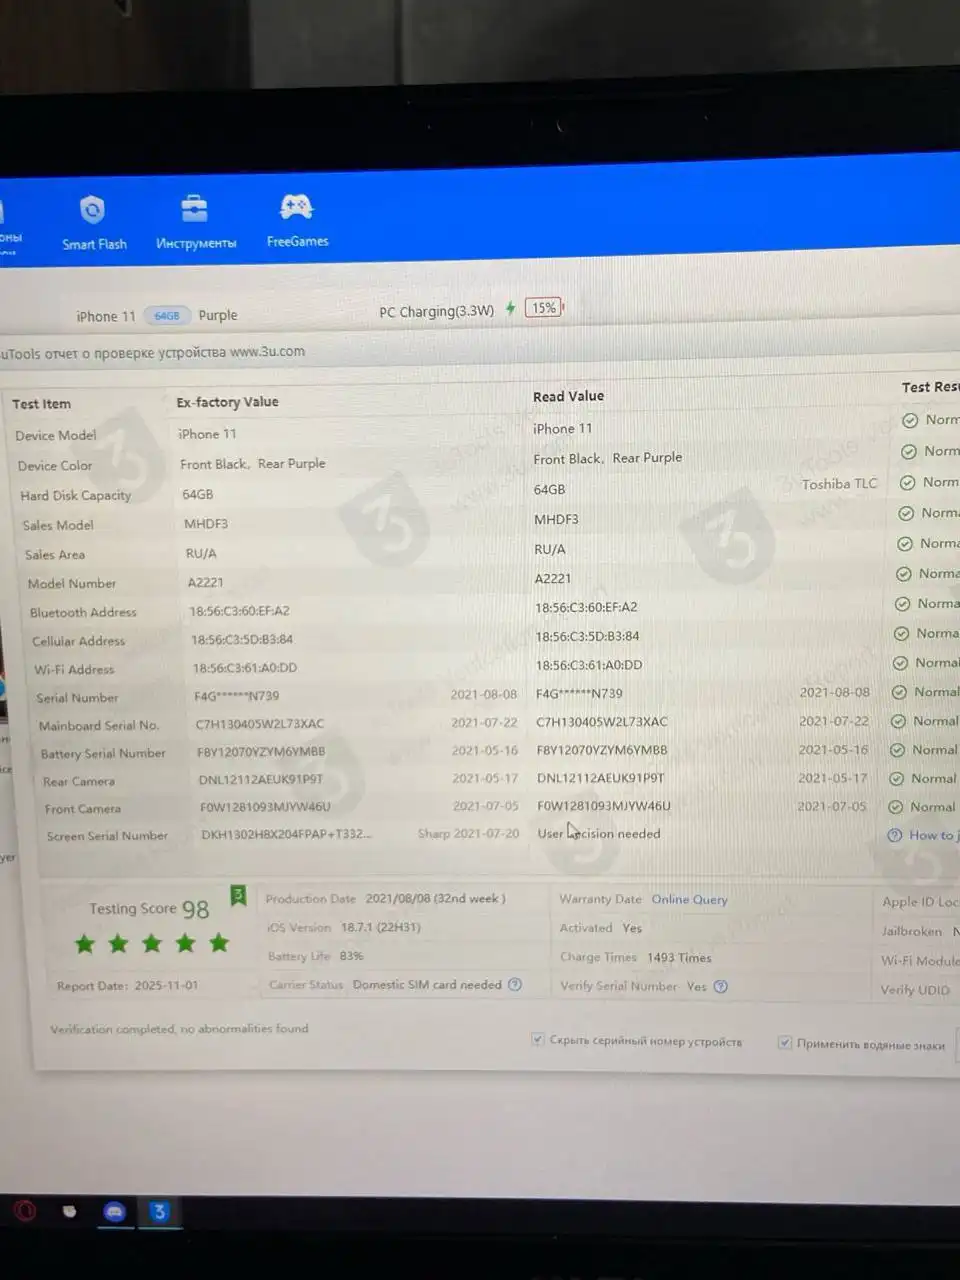Viewport: 960px width, 1280px height.
Task: Toggle the Скрыть серийный номер устройства checkbox
Action: pyautogui.click(x=538, y=1040)
